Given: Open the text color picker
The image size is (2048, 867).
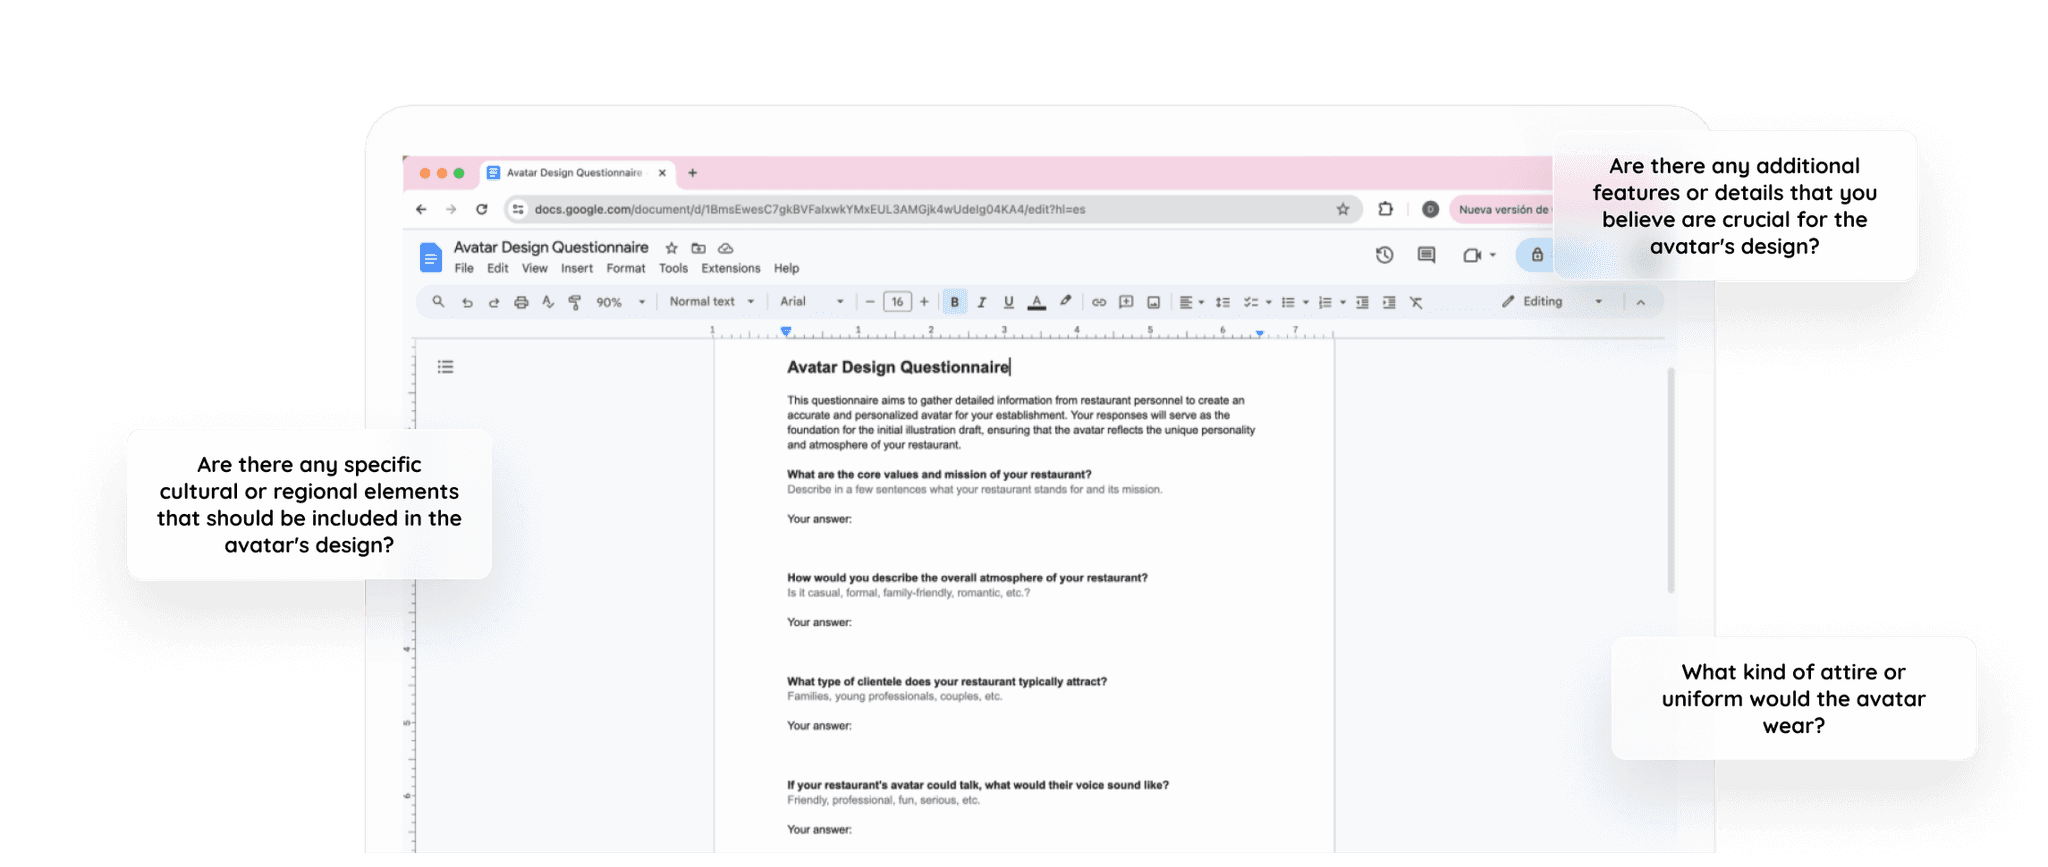Looking at the screenshot, I should pyautogui.click(x=1037, y=302).
